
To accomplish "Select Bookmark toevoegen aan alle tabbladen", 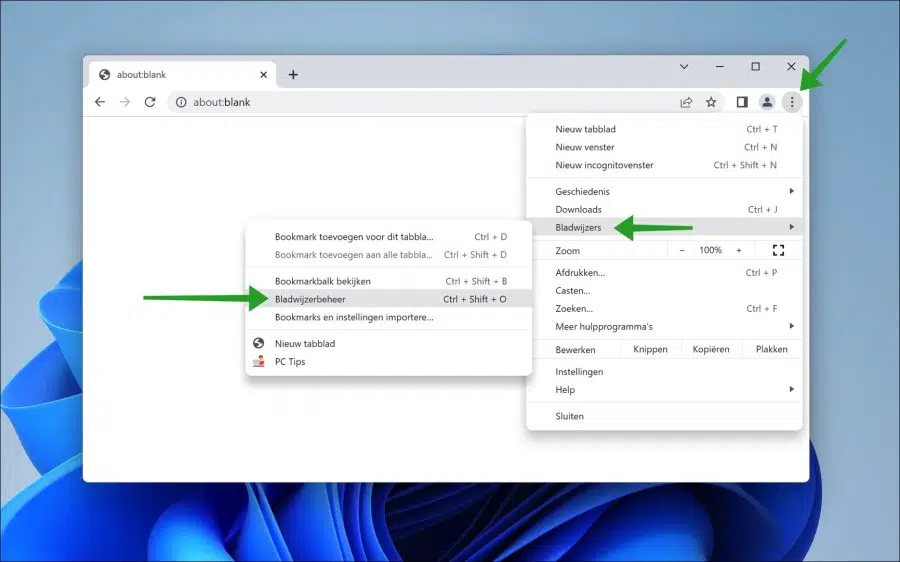I will point(388,254).
